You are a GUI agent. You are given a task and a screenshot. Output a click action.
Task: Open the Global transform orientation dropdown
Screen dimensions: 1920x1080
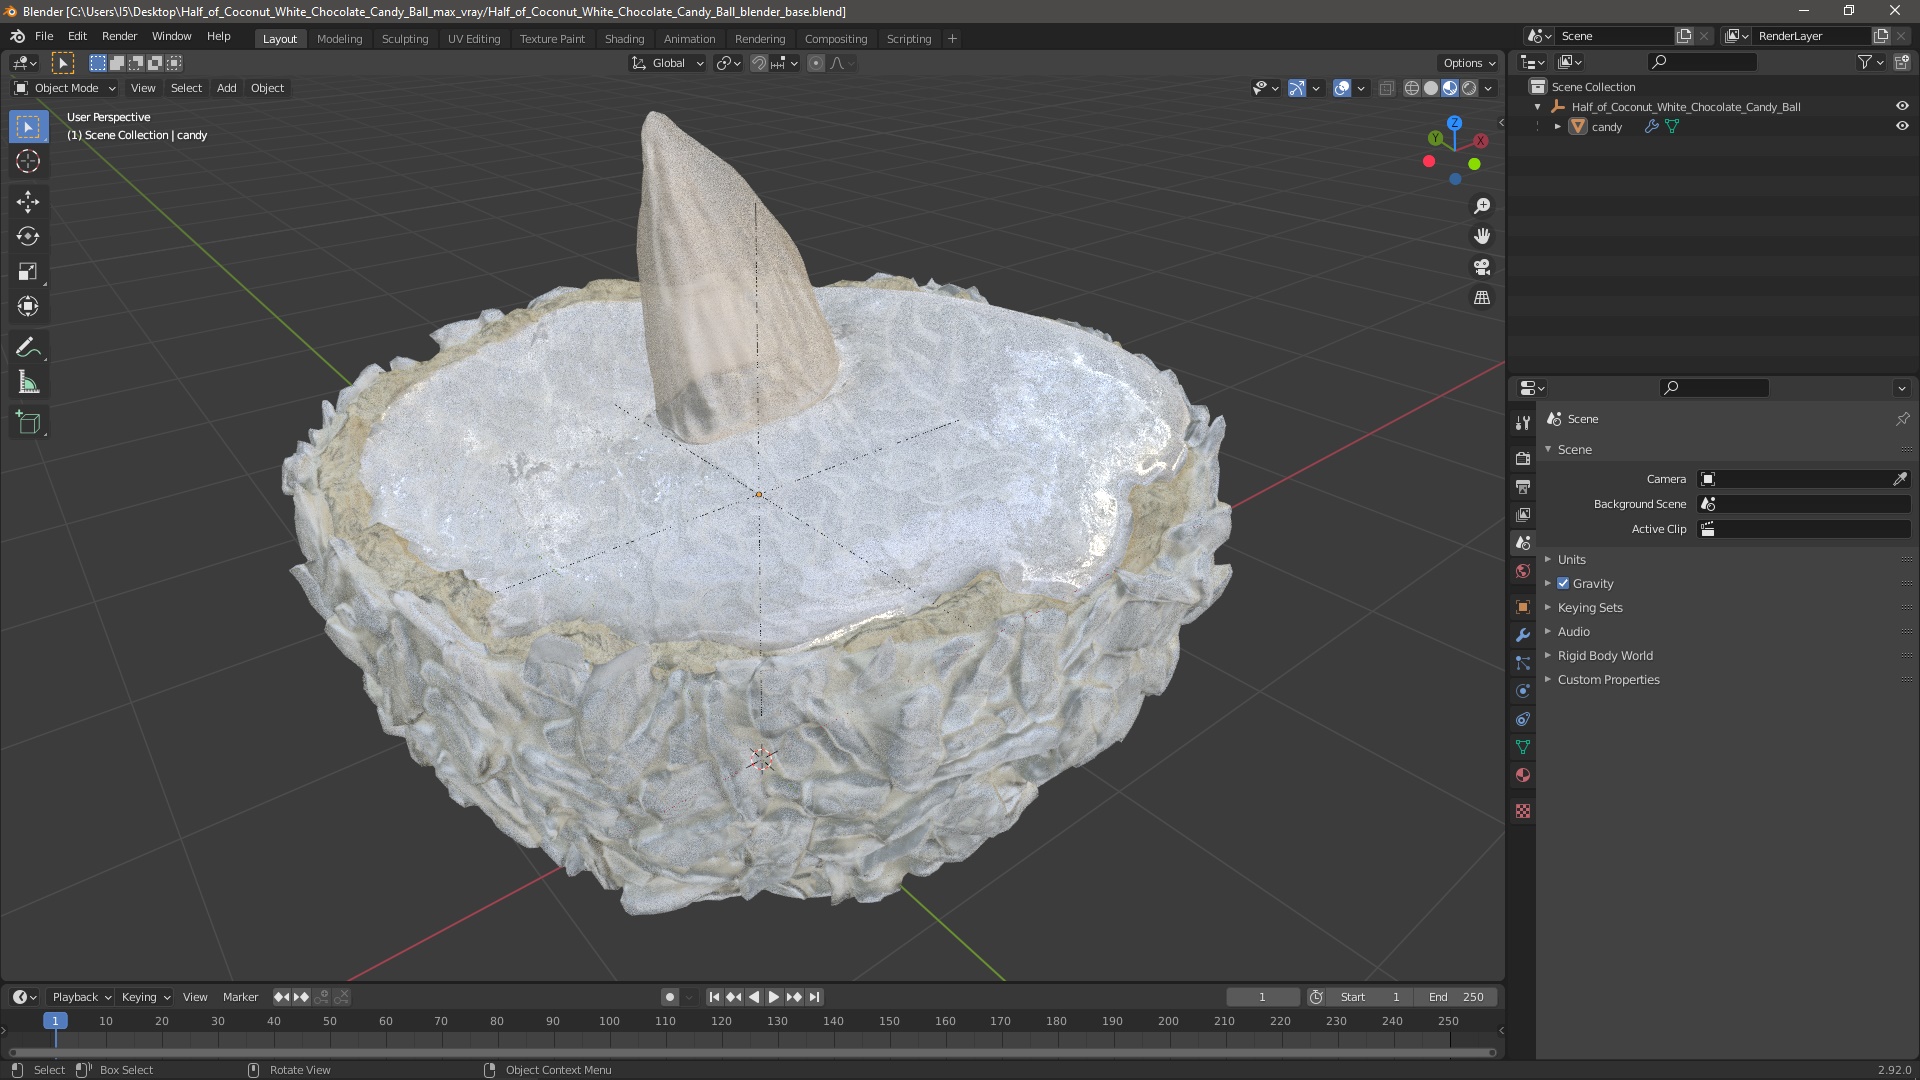(x=668, y=63)
